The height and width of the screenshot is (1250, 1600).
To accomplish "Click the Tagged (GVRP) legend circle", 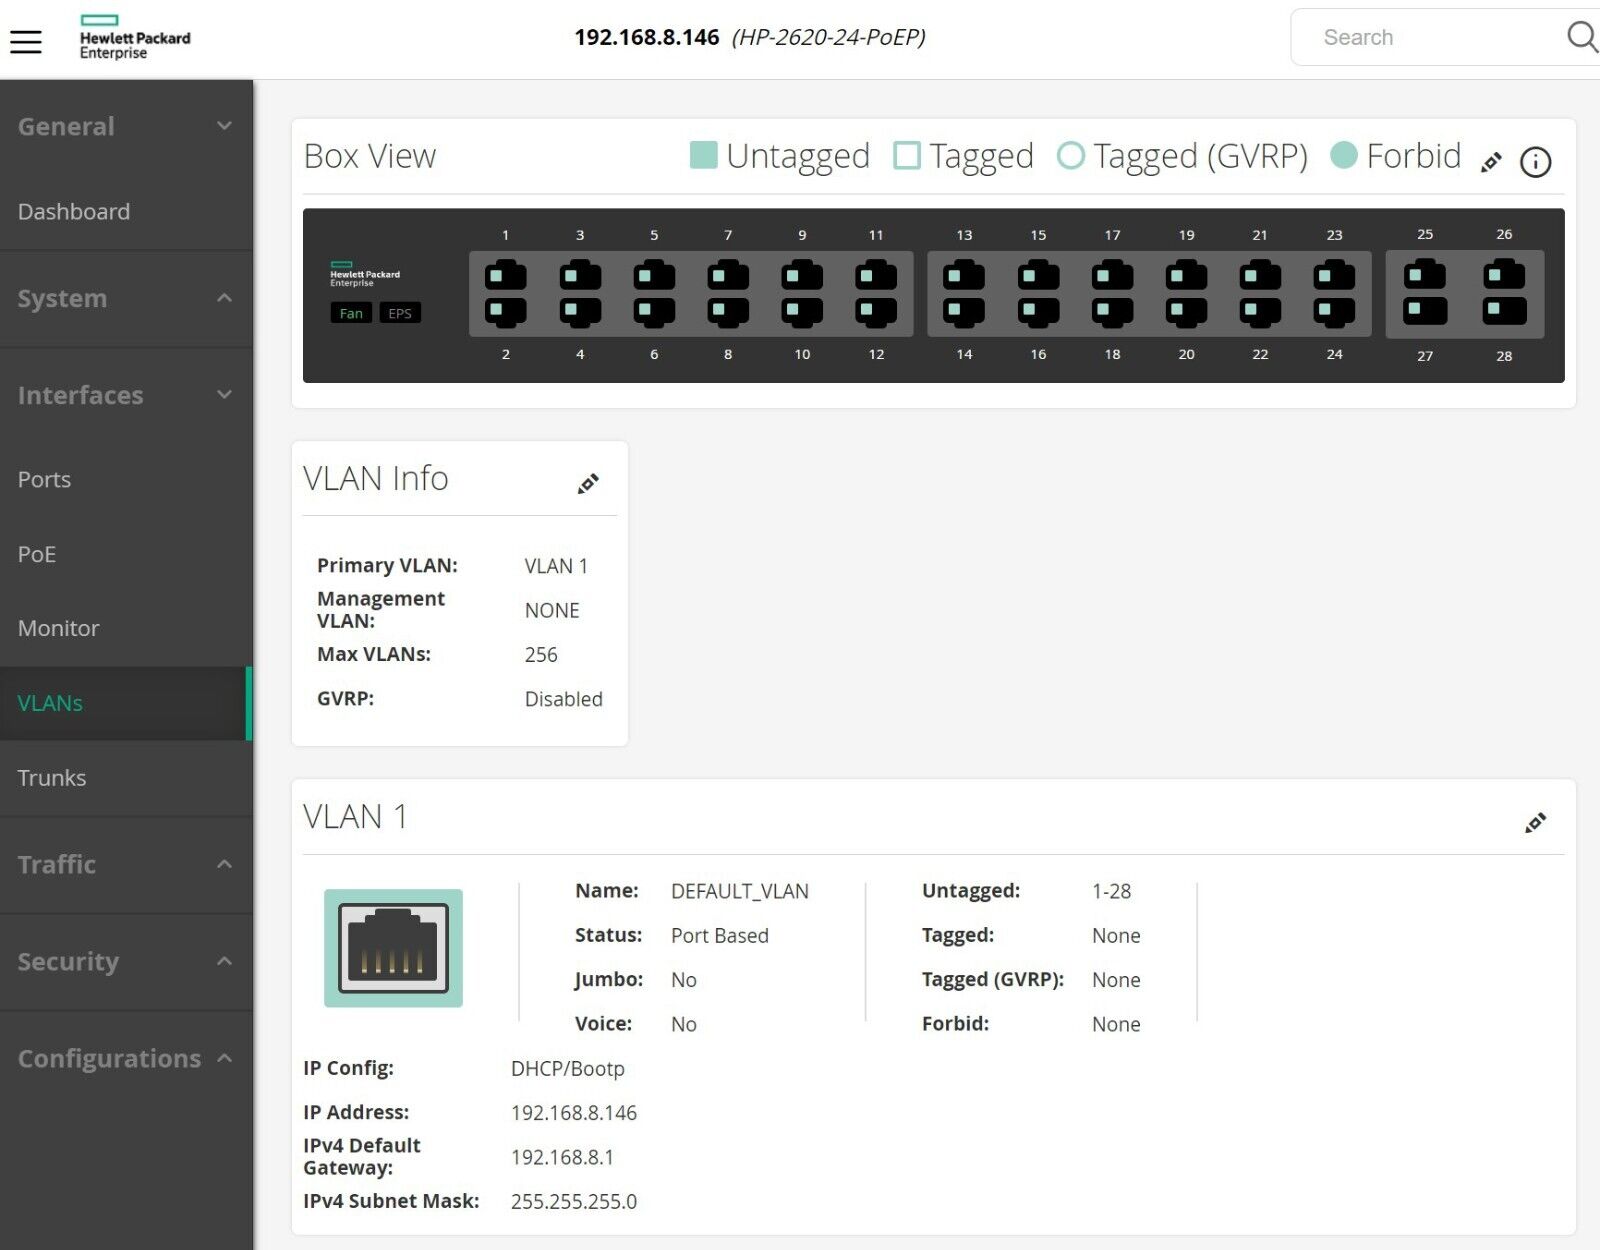I will 1071,156.
